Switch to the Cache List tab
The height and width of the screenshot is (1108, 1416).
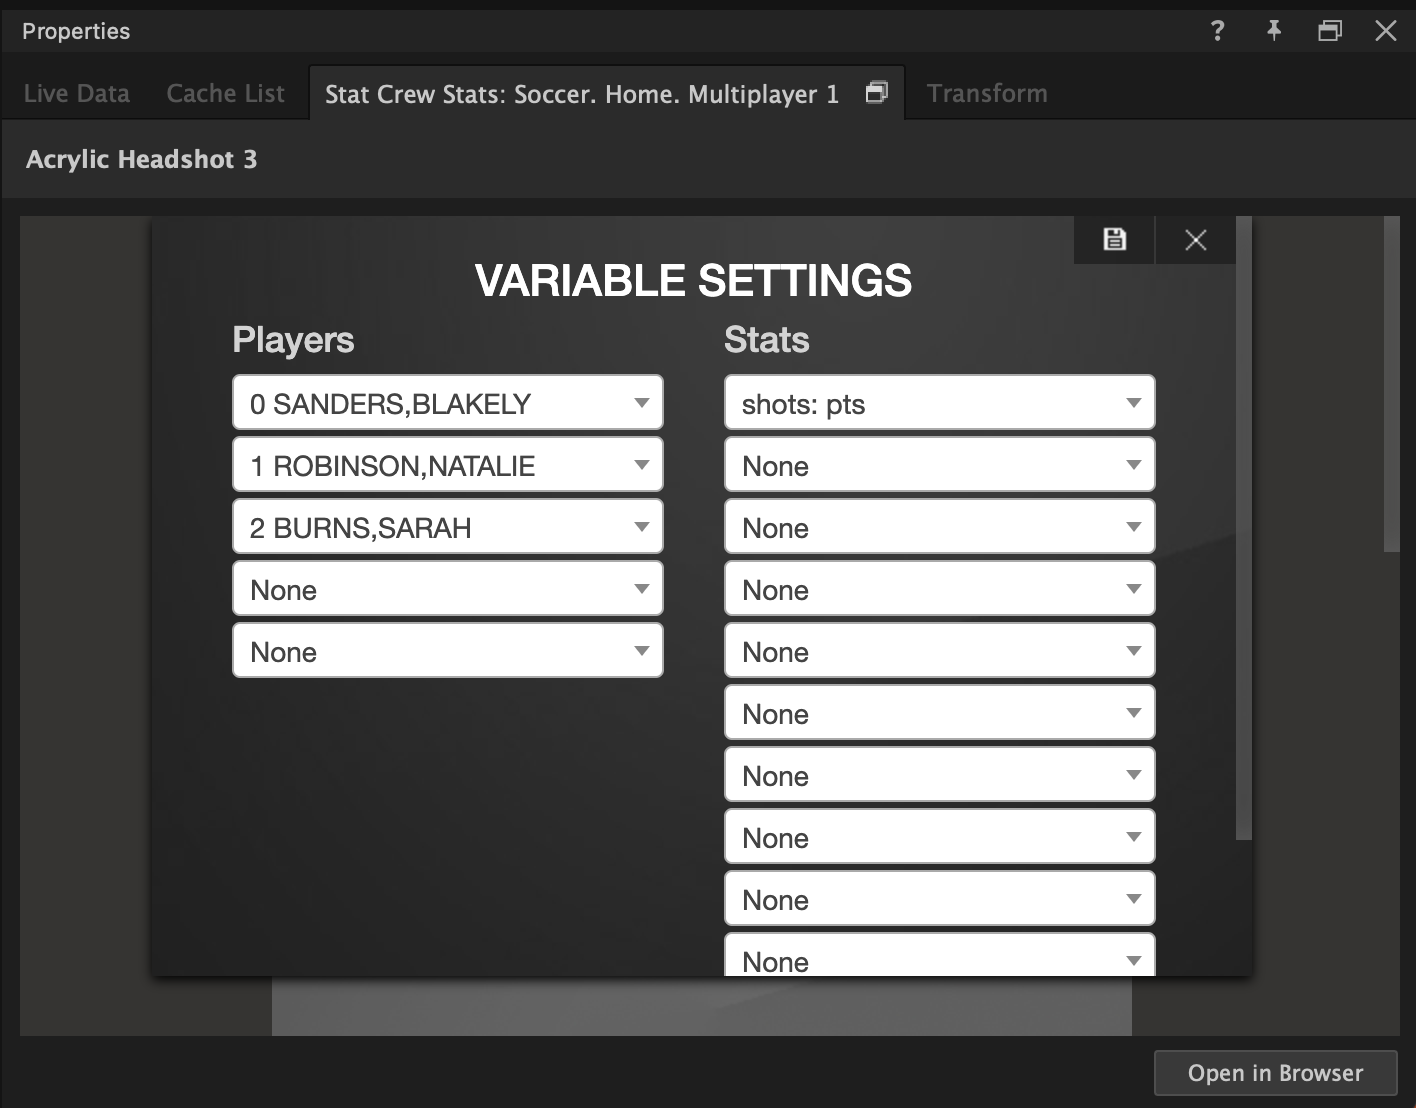pos(224,92)
